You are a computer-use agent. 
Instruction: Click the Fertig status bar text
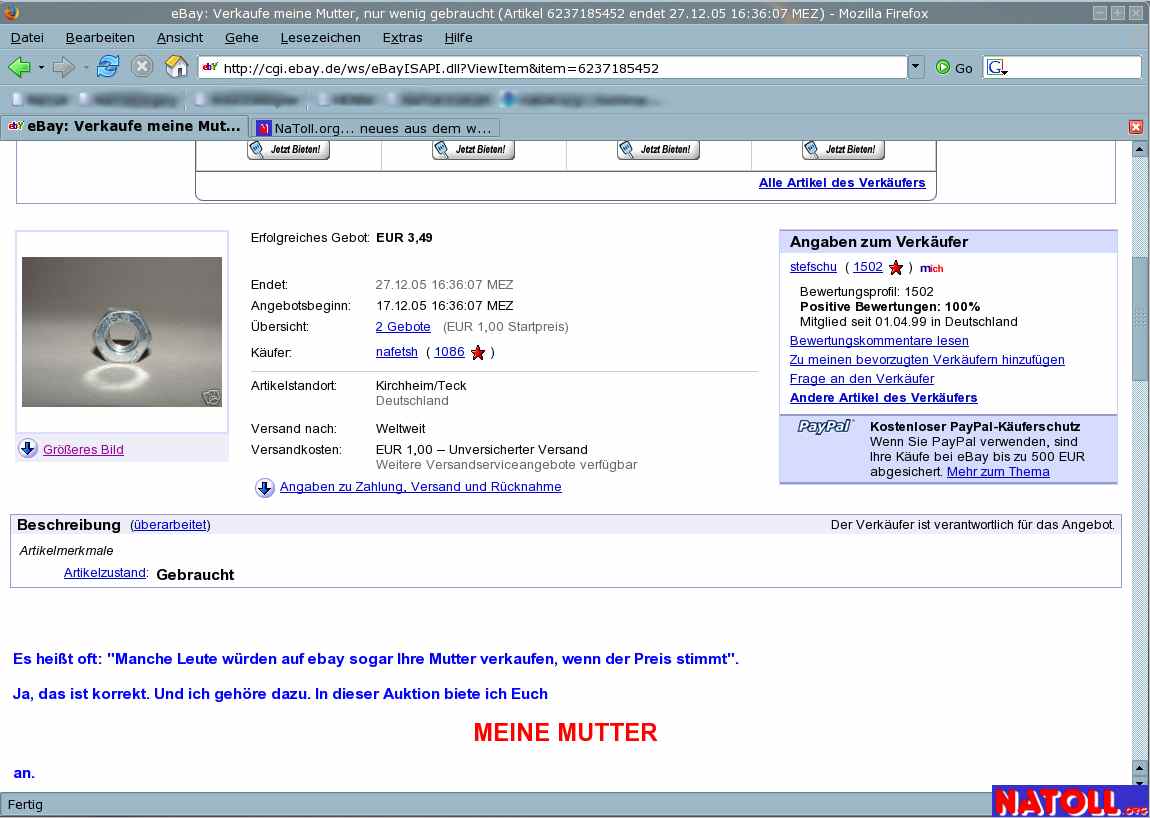coord(25,805)
